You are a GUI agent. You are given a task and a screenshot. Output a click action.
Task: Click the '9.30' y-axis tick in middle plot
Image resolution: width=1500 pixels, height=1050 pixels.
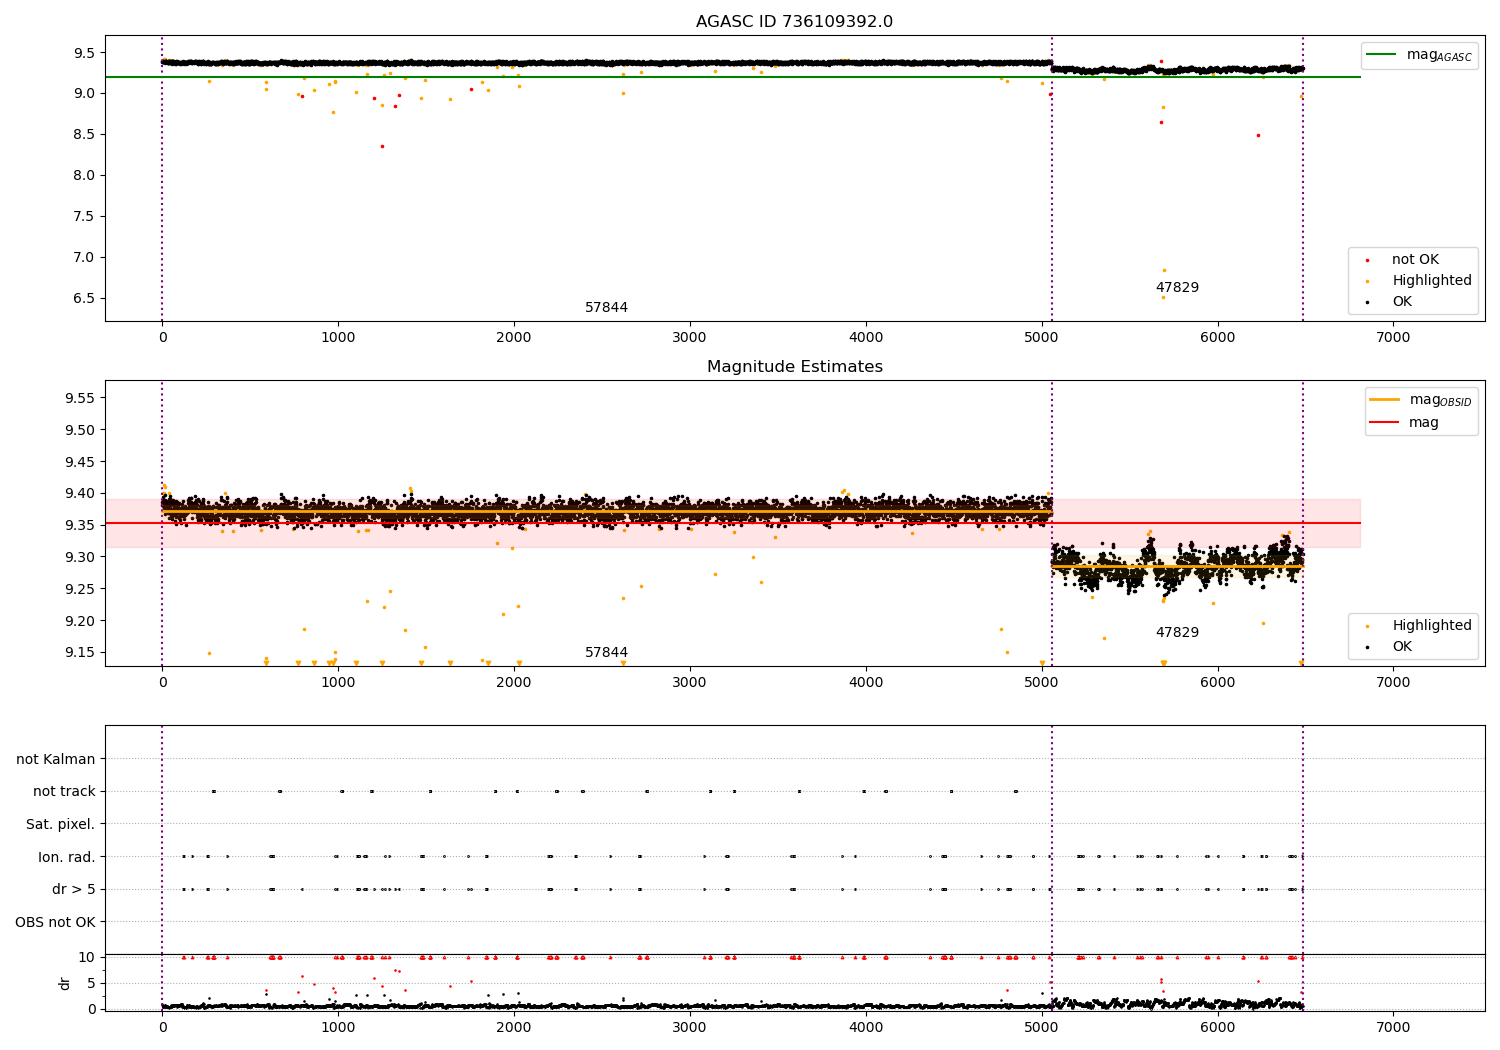[81, 558]
